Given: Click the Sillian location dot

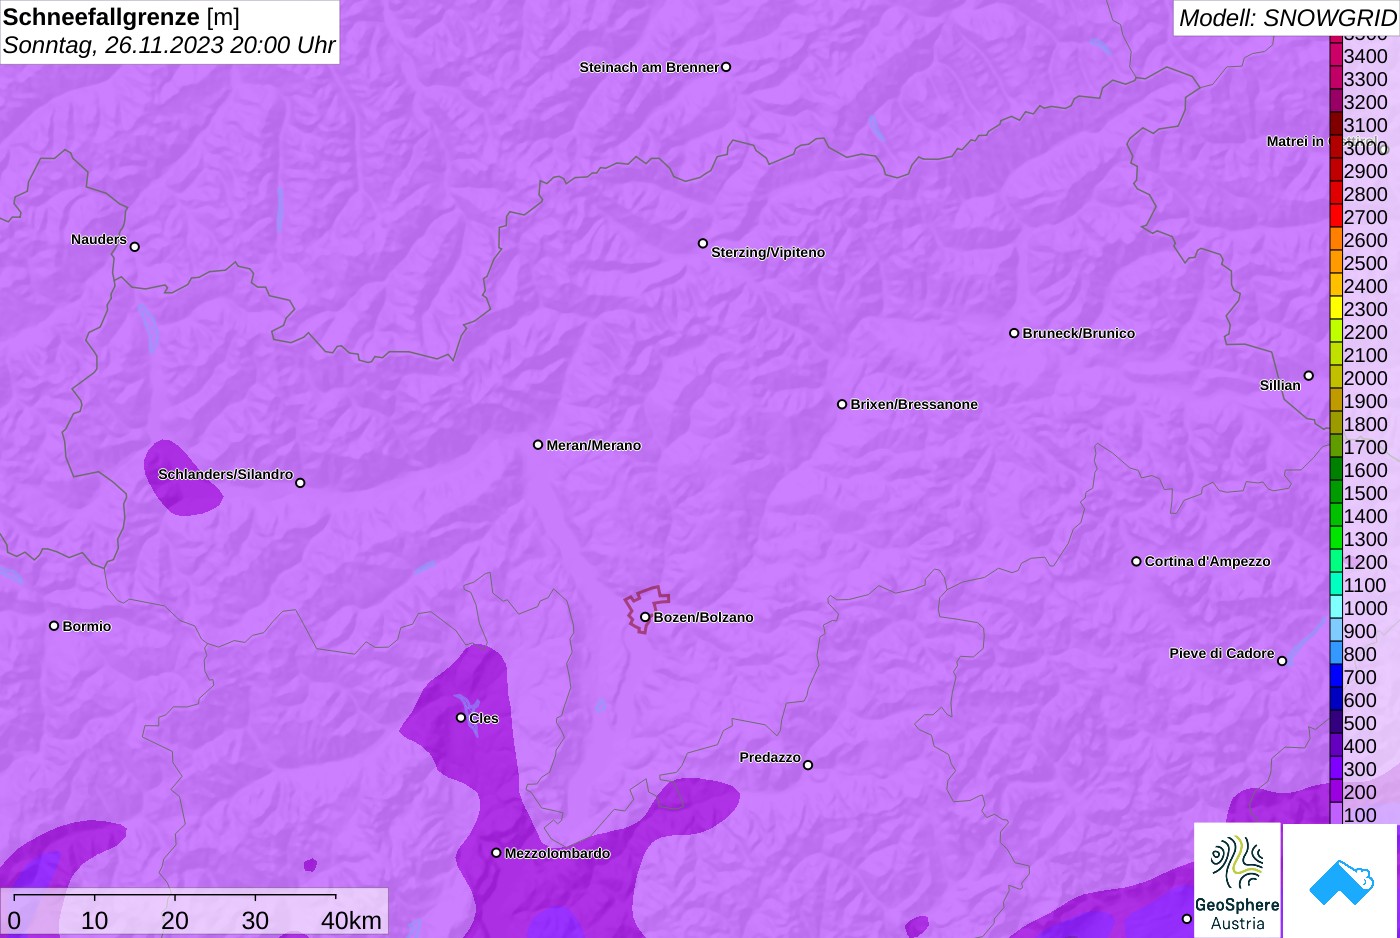Looking at the screenshot, I should click(x=1309, y=376).
